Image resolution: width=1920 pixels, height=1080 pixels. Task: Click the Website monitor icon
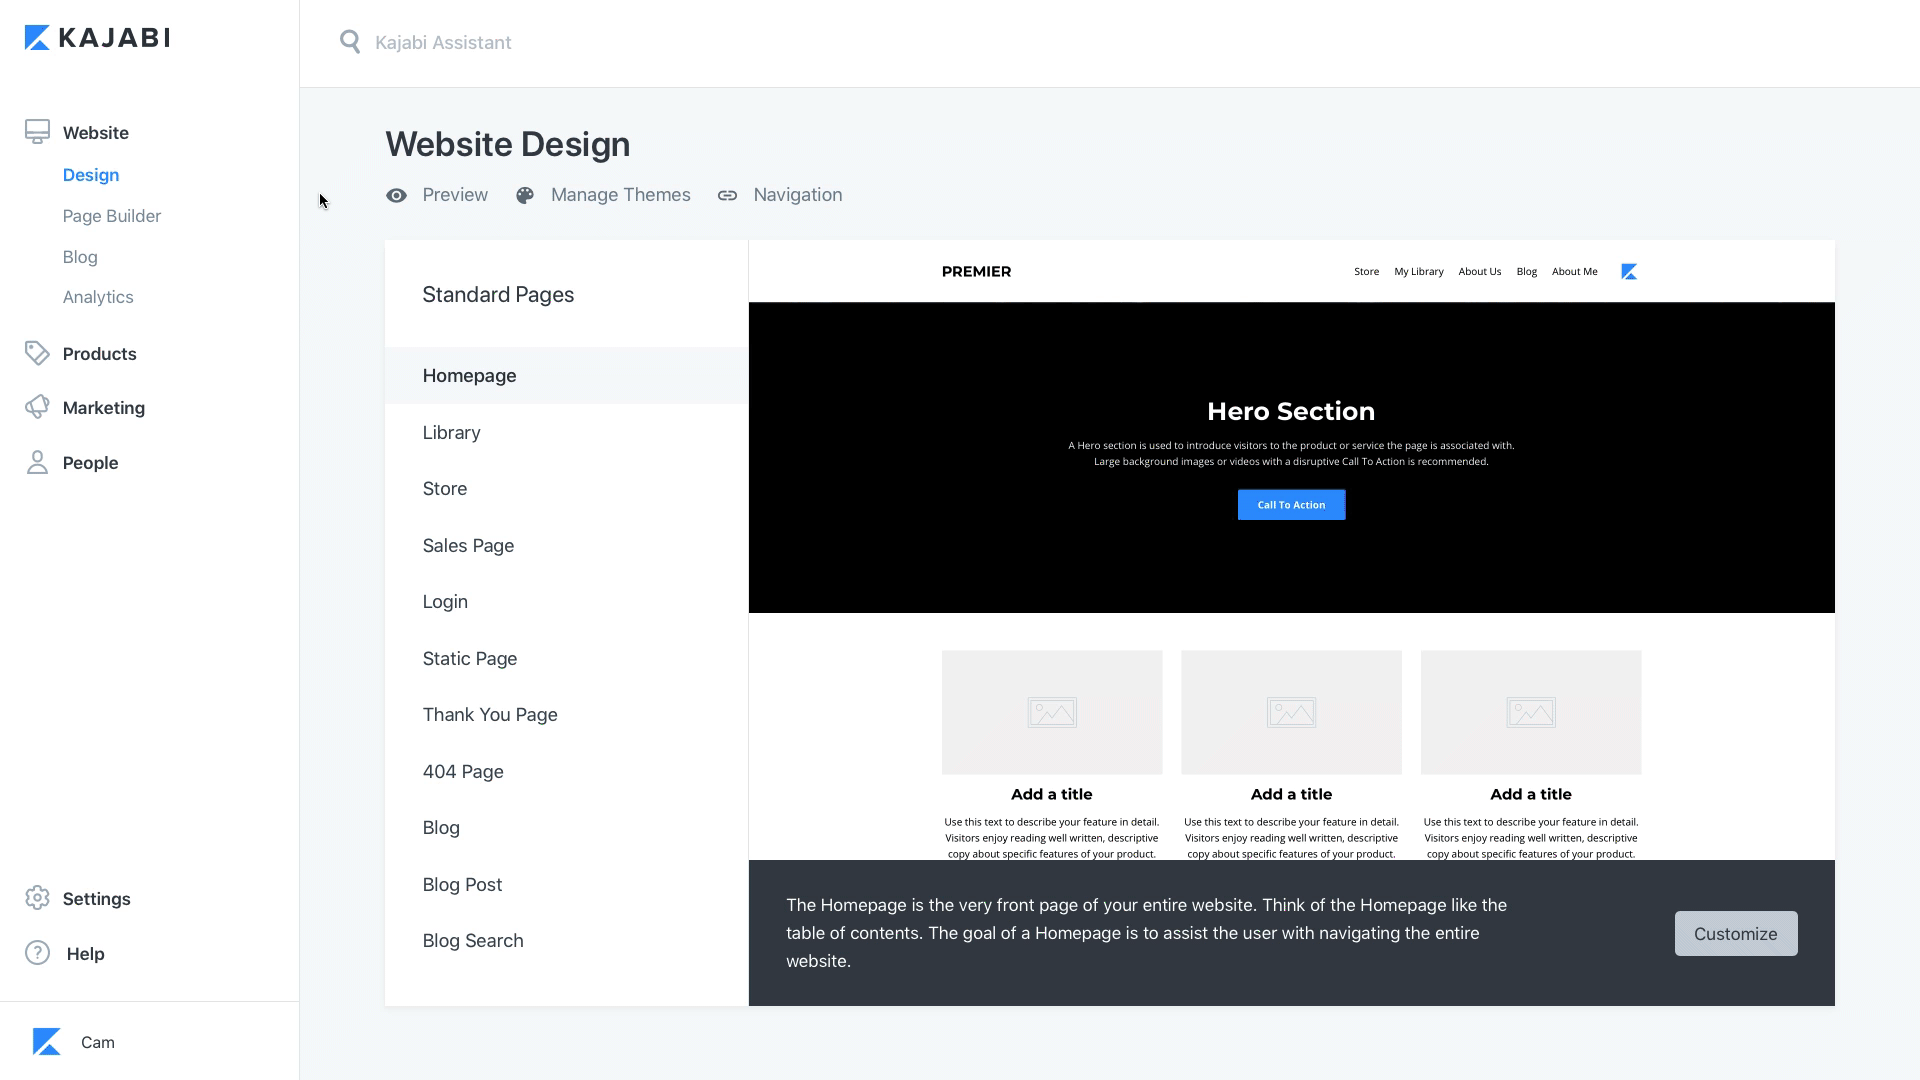click(37, 132)
